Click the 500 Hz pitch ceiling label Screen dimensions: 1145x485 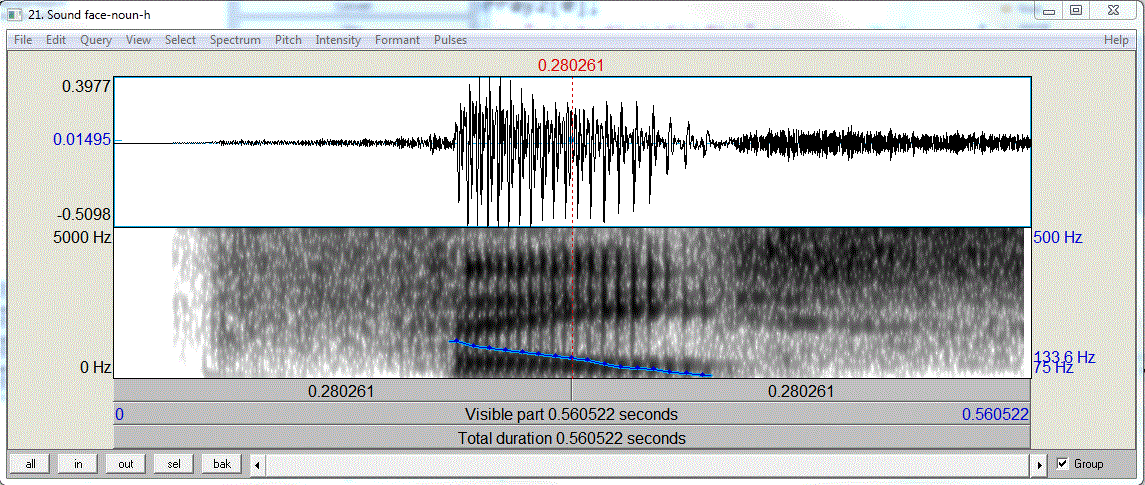tap(1057, 238)
